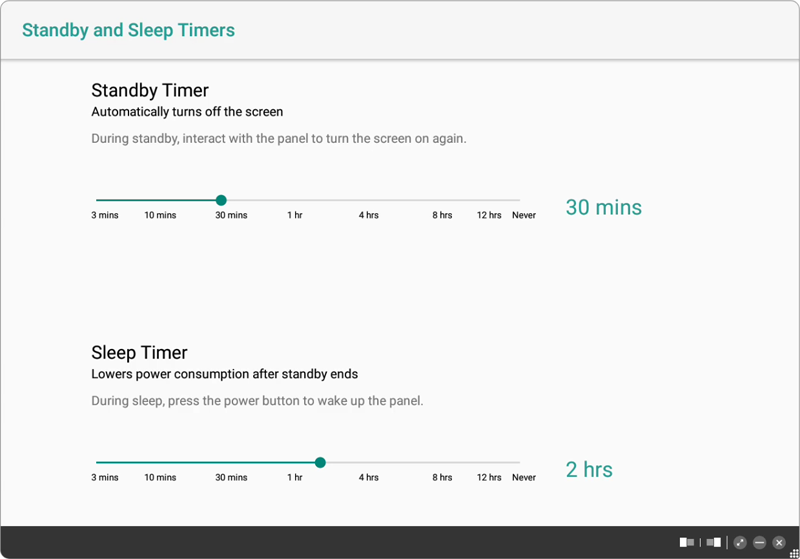
Task: Set Standby Timer slider to Never
Action: [519, 201]
